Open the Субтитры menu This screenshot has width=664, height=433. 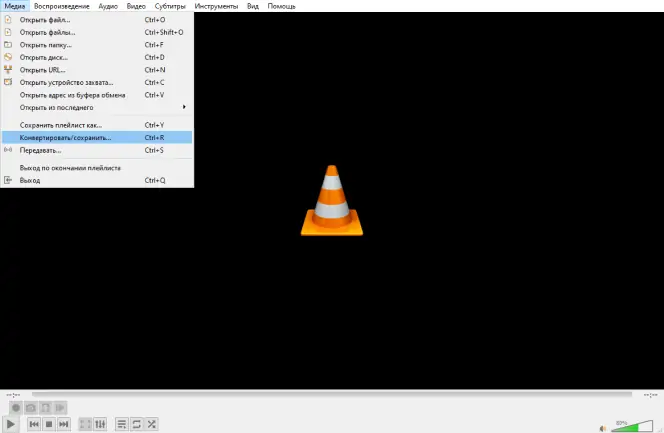coord(170,6)
